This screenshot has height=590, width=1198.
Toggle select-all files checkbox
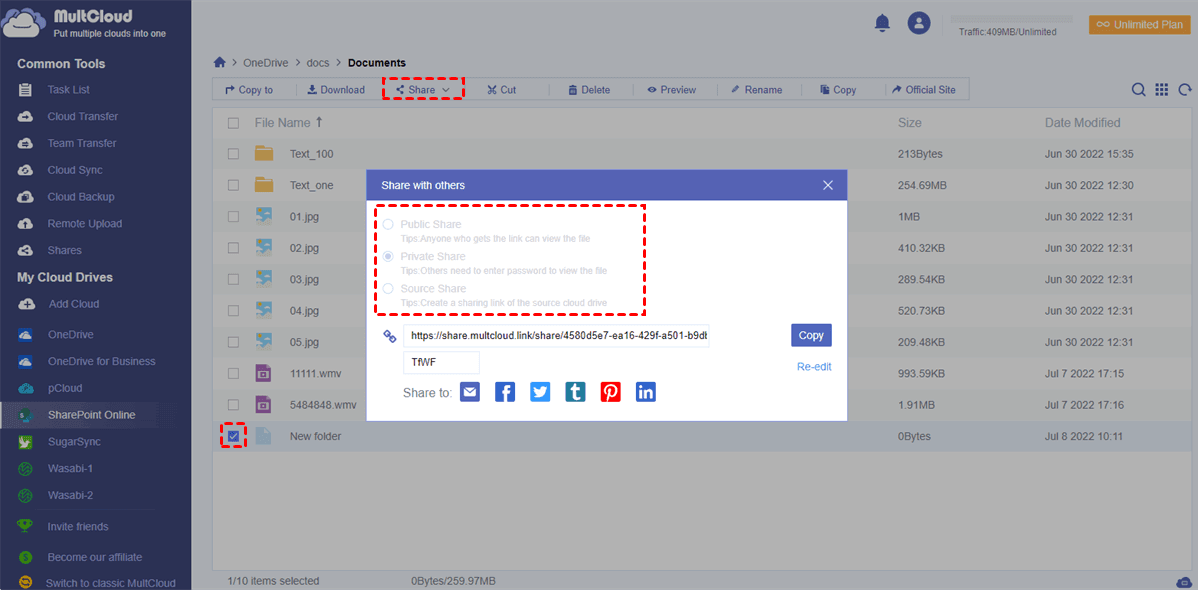pos(234,123)
